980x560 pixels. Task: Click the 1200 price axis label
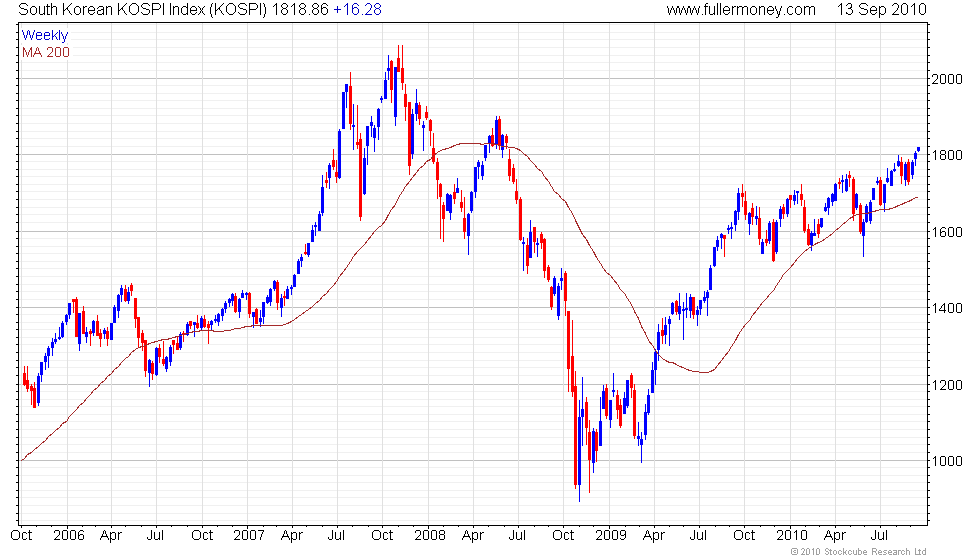(x=947, y=385)
